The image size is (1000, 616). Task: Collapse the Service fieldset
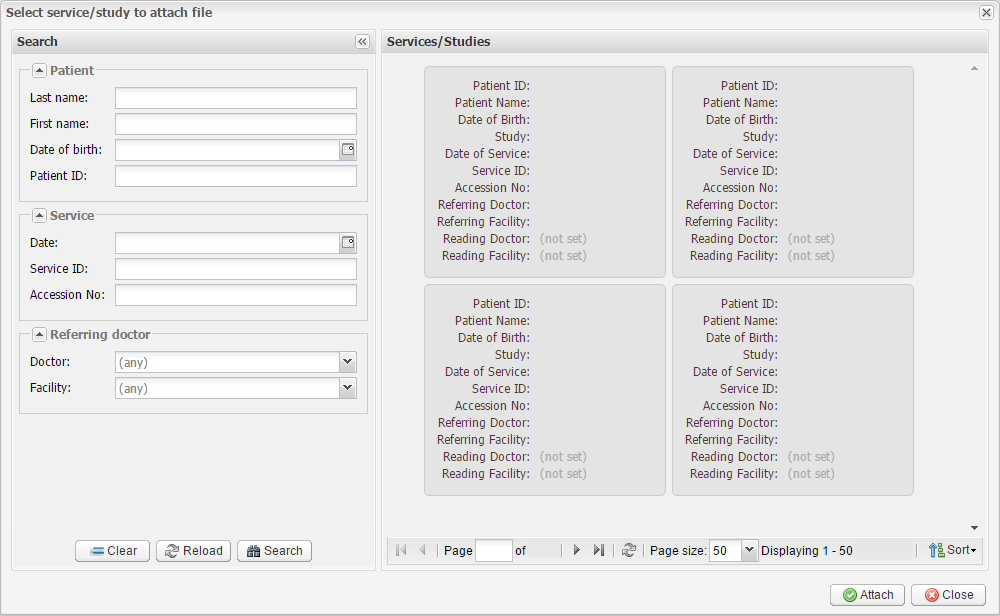pos(40,216)
